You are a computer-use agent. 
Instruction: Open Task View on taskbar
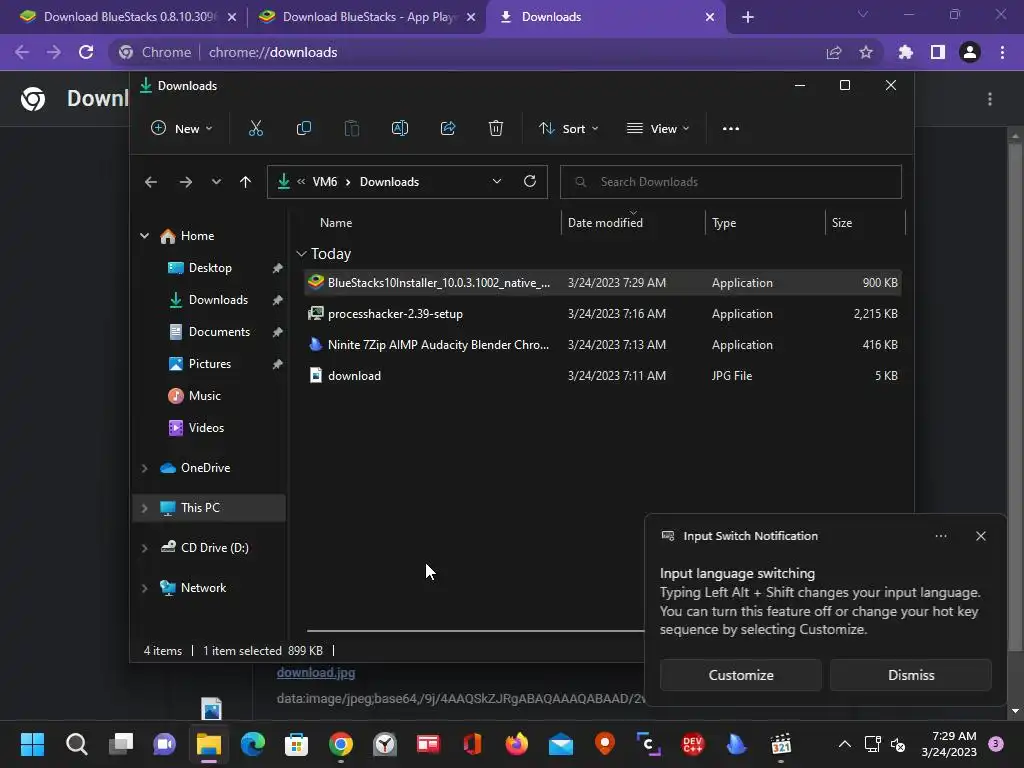pos(121,744)
